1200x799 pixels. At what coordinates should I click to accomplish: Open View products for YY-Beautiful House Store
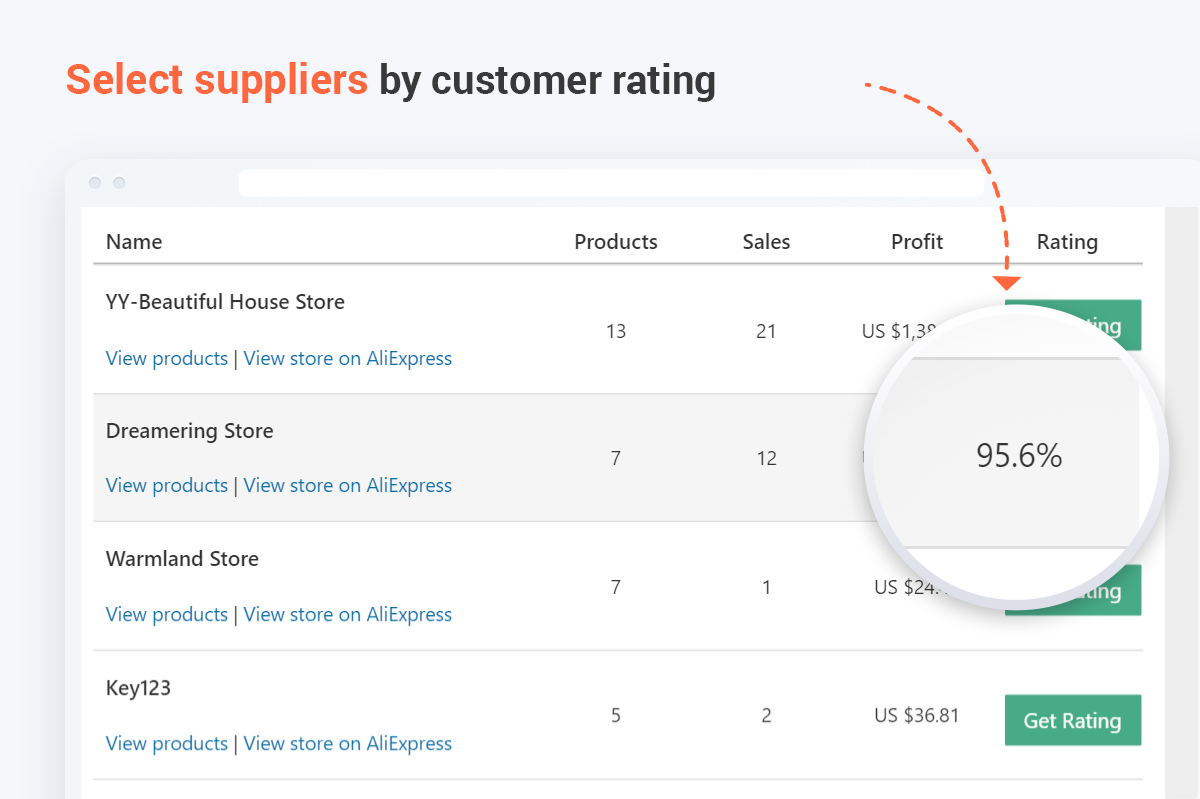[x=167, y=358]
